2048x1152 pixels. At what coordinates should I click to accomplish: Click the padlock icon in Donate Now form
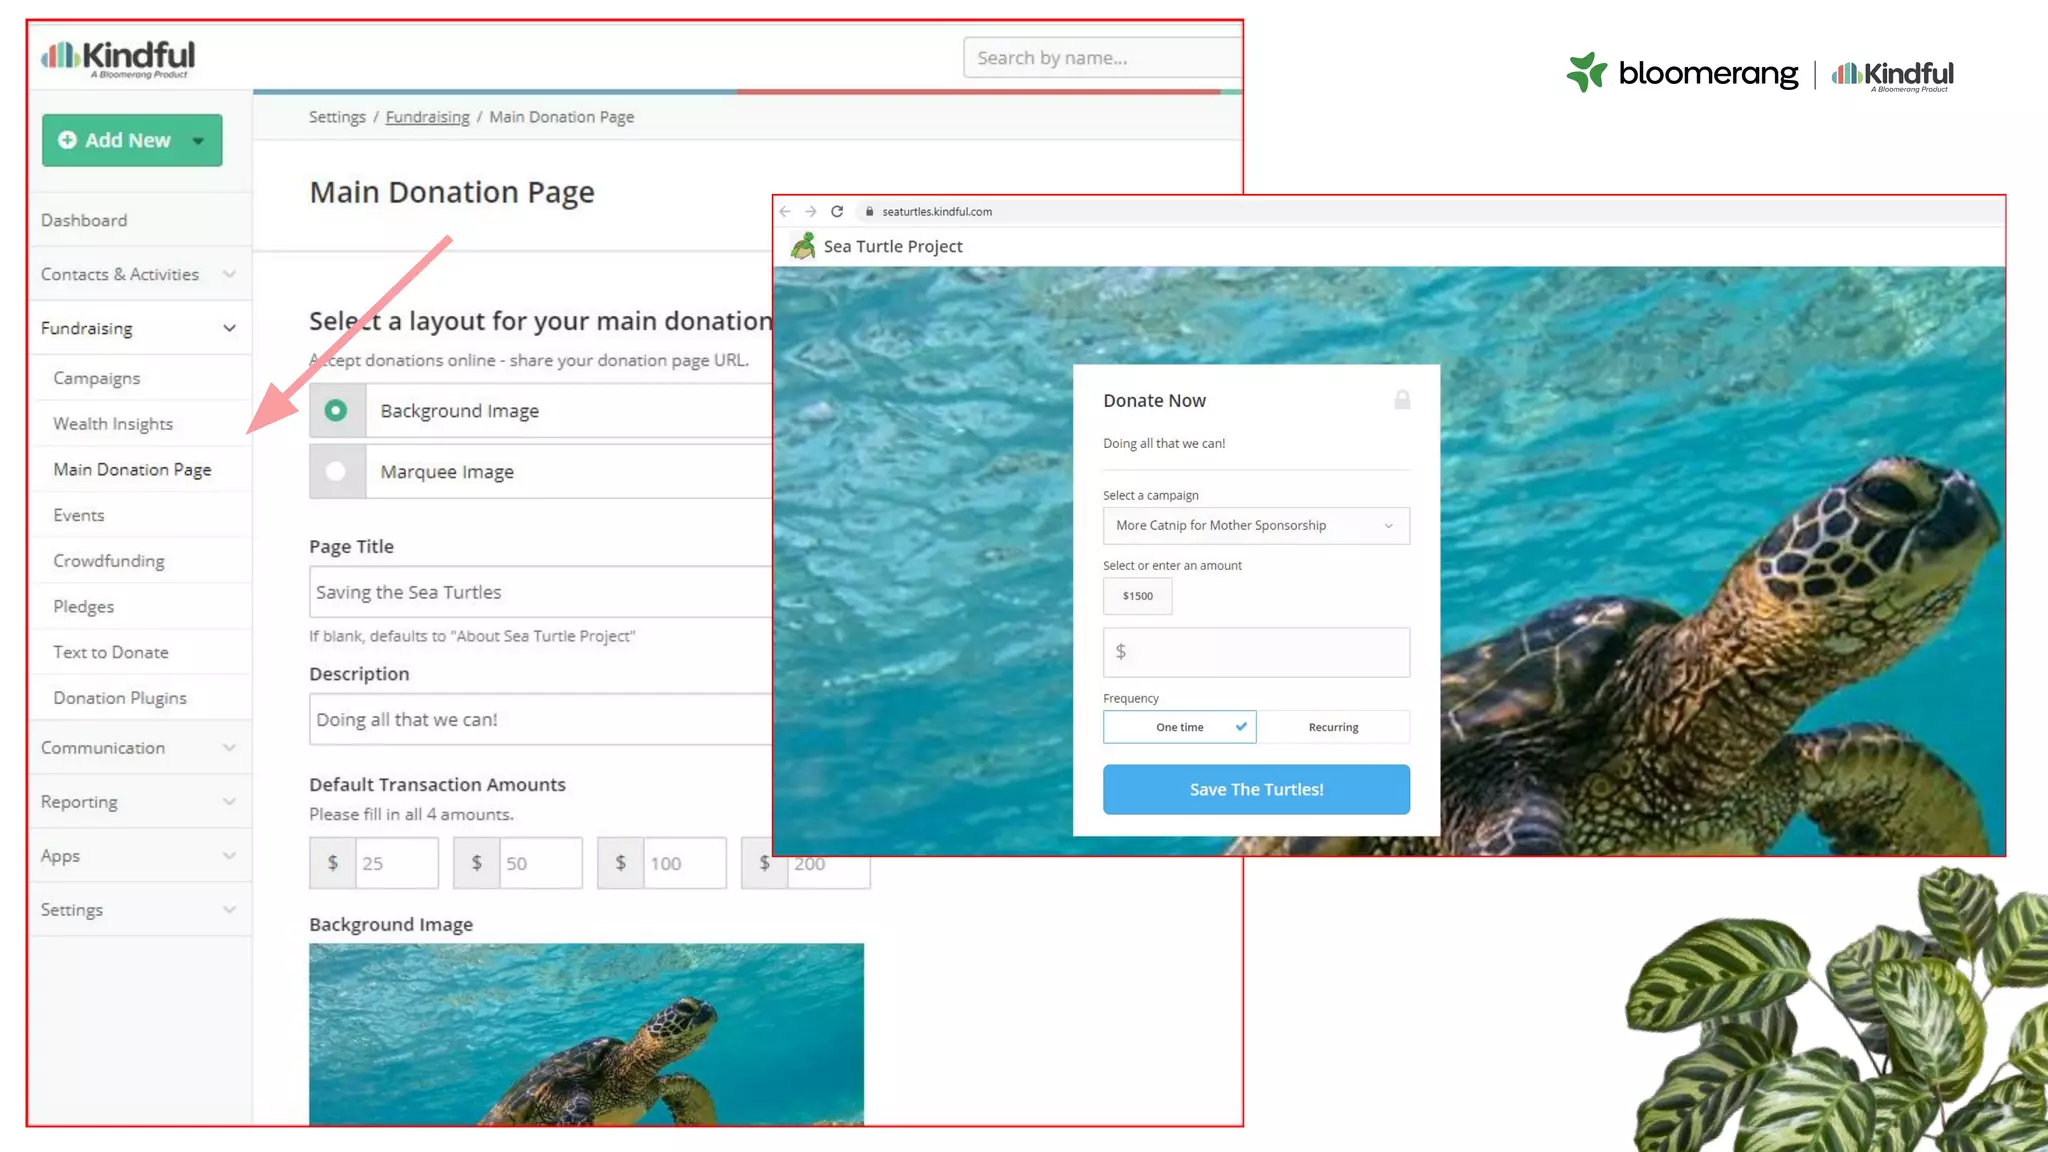[x=1402, y=400]
